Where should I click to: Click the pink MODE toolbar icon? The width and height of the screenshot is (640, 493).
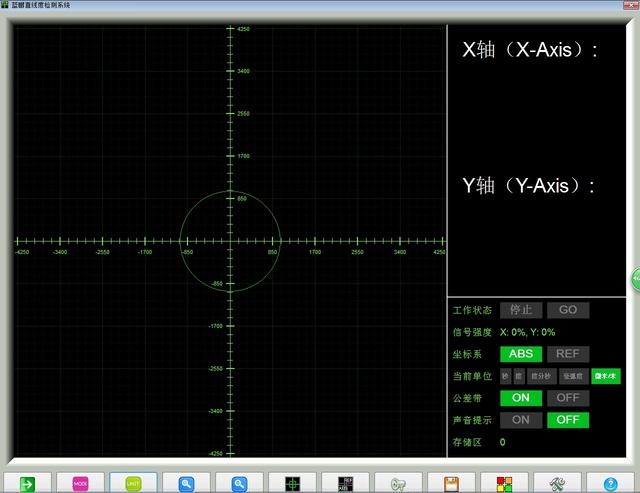(x=80, y=483)
